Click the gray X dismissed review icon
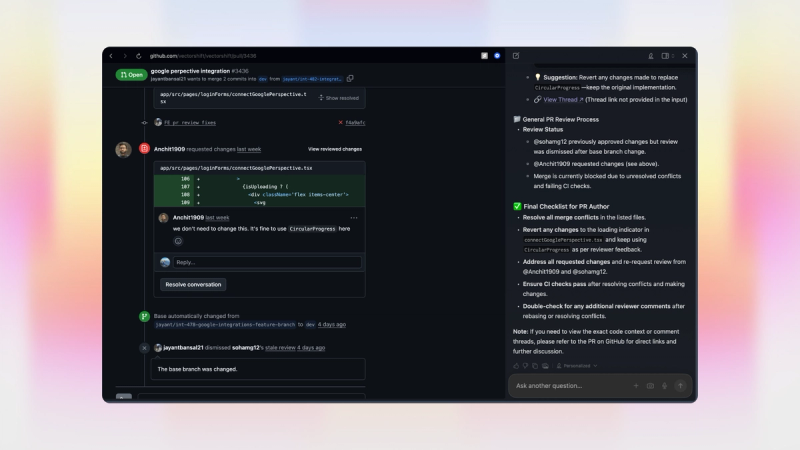 [x=144, y=348]
